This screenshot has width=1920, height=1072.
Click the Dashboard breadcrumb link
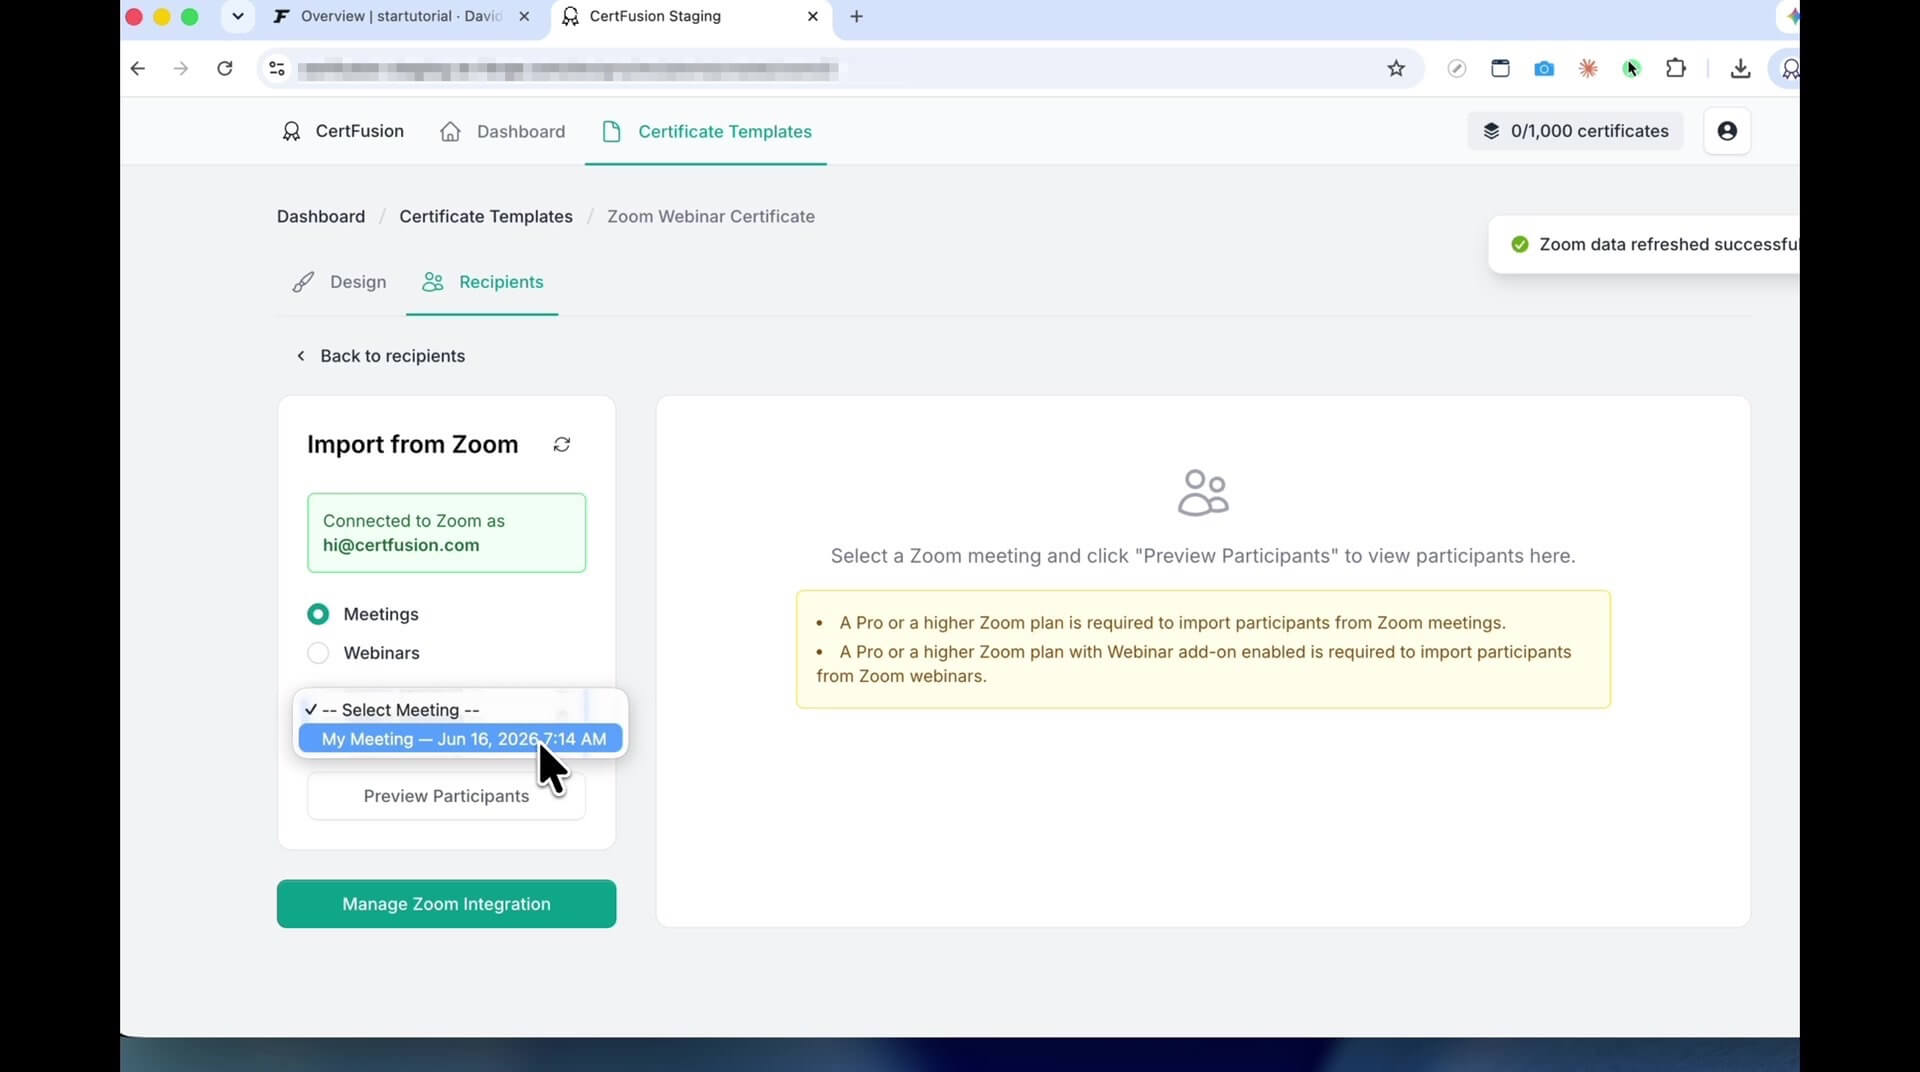point(321,216)
